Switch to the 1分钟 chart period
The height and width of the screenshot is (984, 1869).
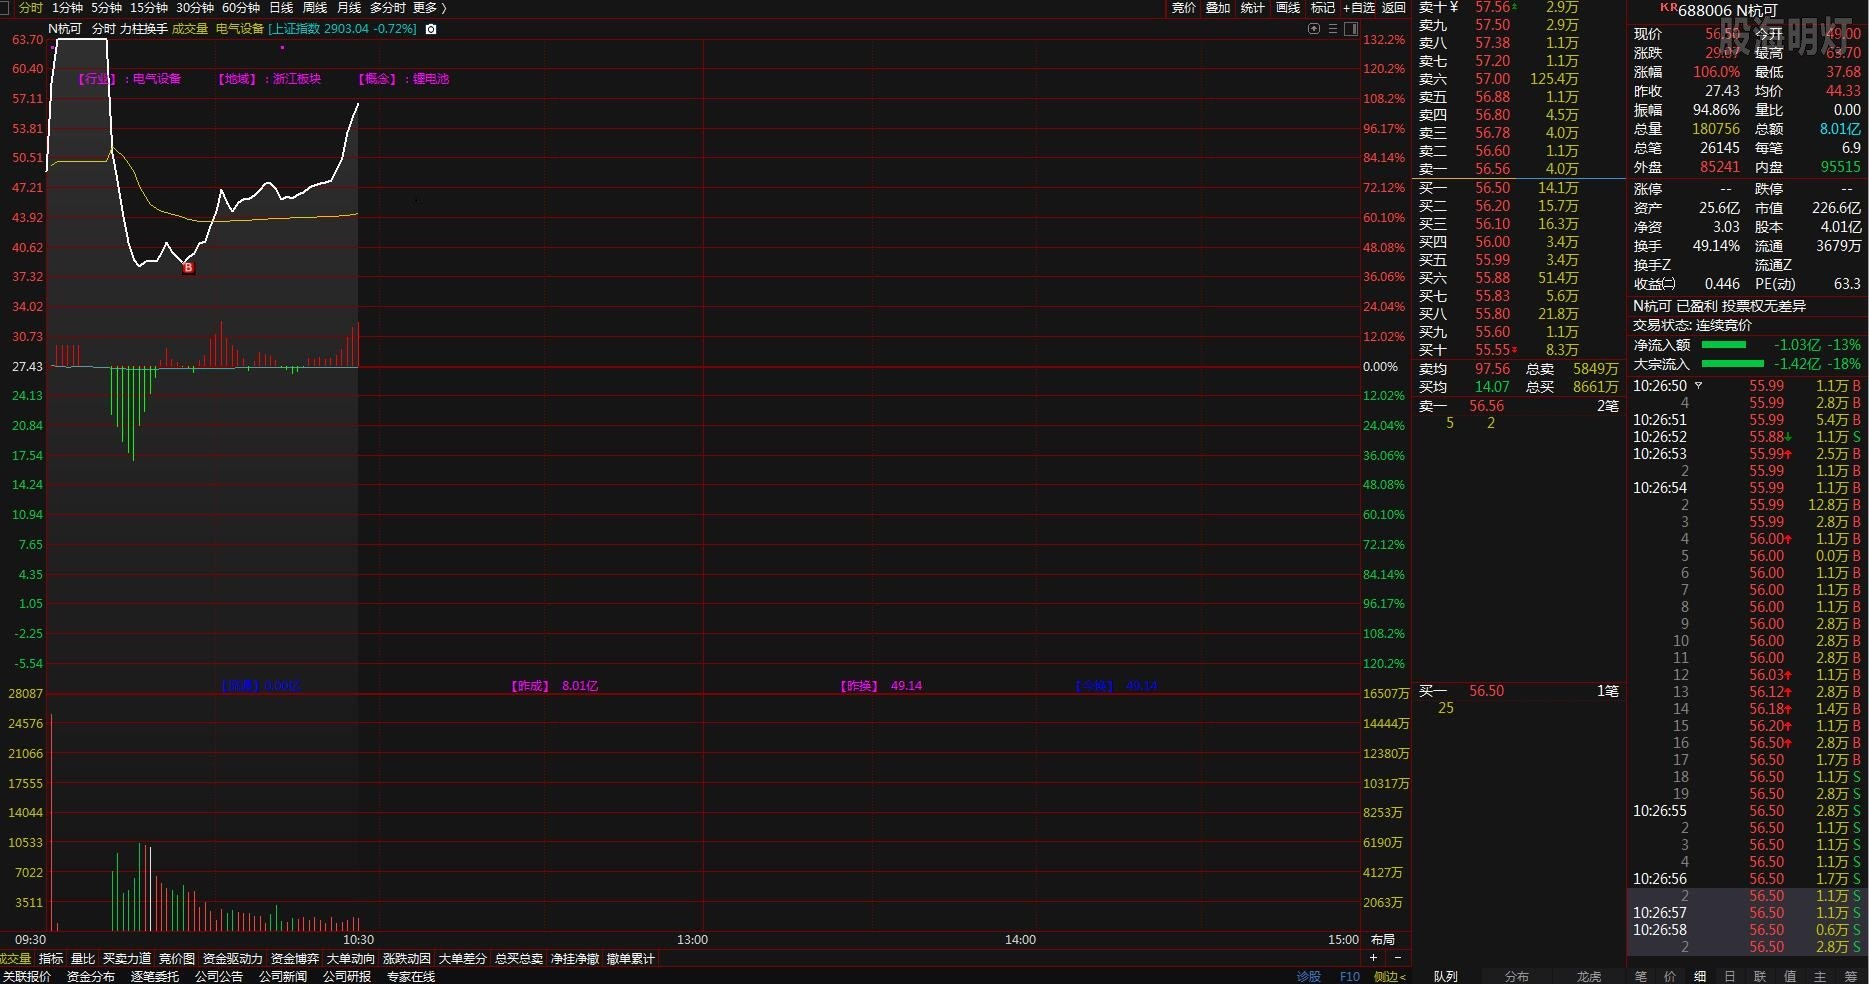(x=67, y=7)
